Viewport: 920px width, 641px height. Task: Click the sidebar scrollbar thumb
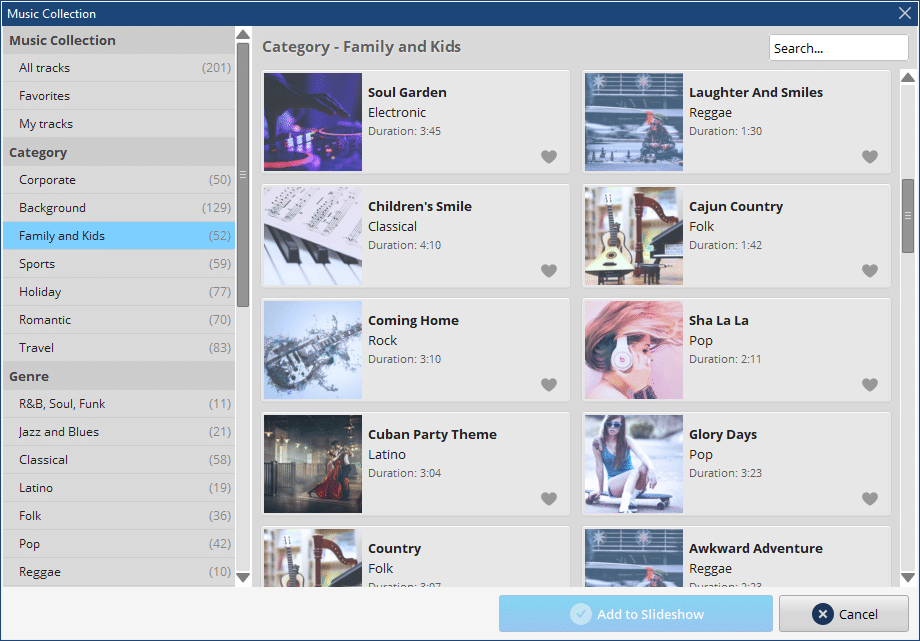point(243,174)
